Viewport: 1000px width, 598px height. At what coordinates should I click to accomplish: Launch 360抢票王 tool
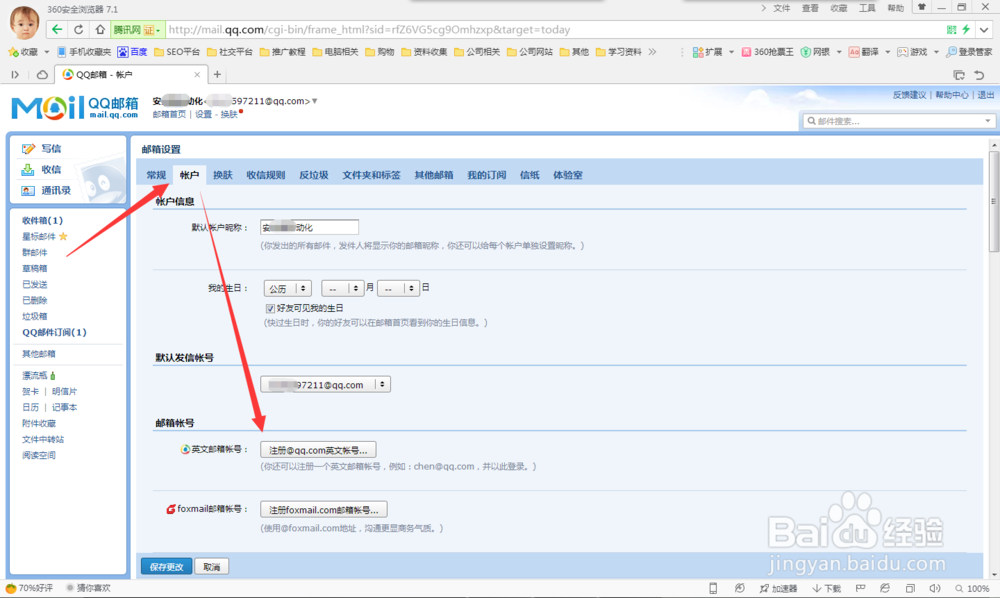pyautogui.click(x=767, y=52)
